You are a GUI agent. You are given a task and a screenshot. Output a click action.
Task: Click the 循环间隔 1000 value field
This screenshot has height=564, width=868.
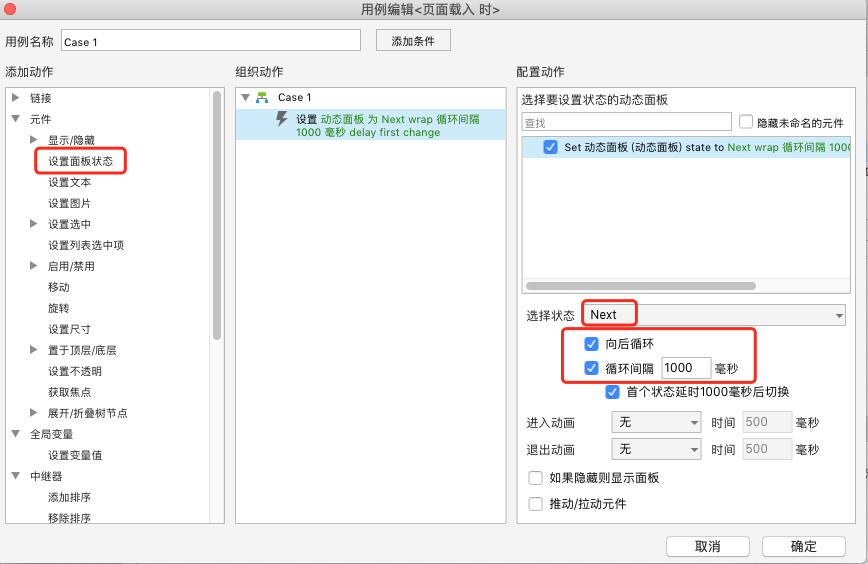(x=686, y=368)
